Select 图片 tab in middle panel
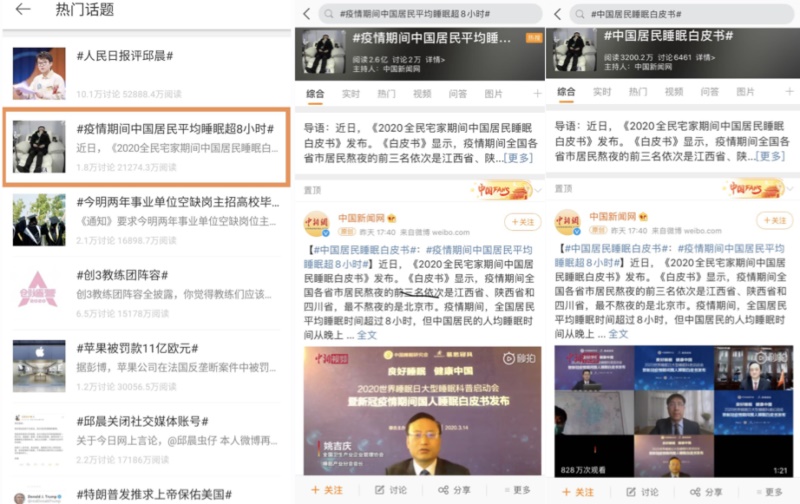800x504 pixels. [493, 93]
